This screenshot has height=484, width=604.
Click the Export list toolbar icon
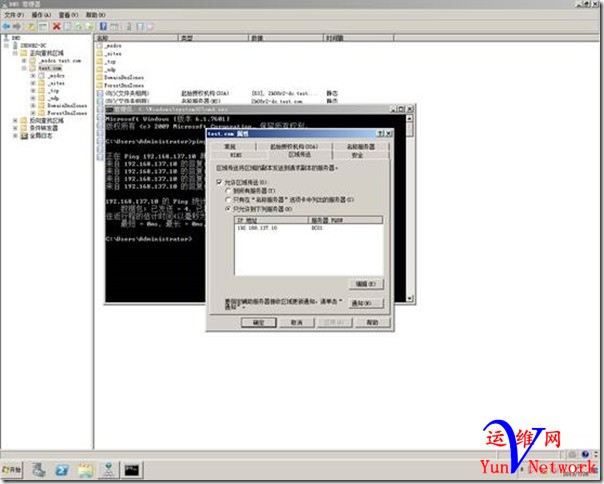[x=90, y=26]
